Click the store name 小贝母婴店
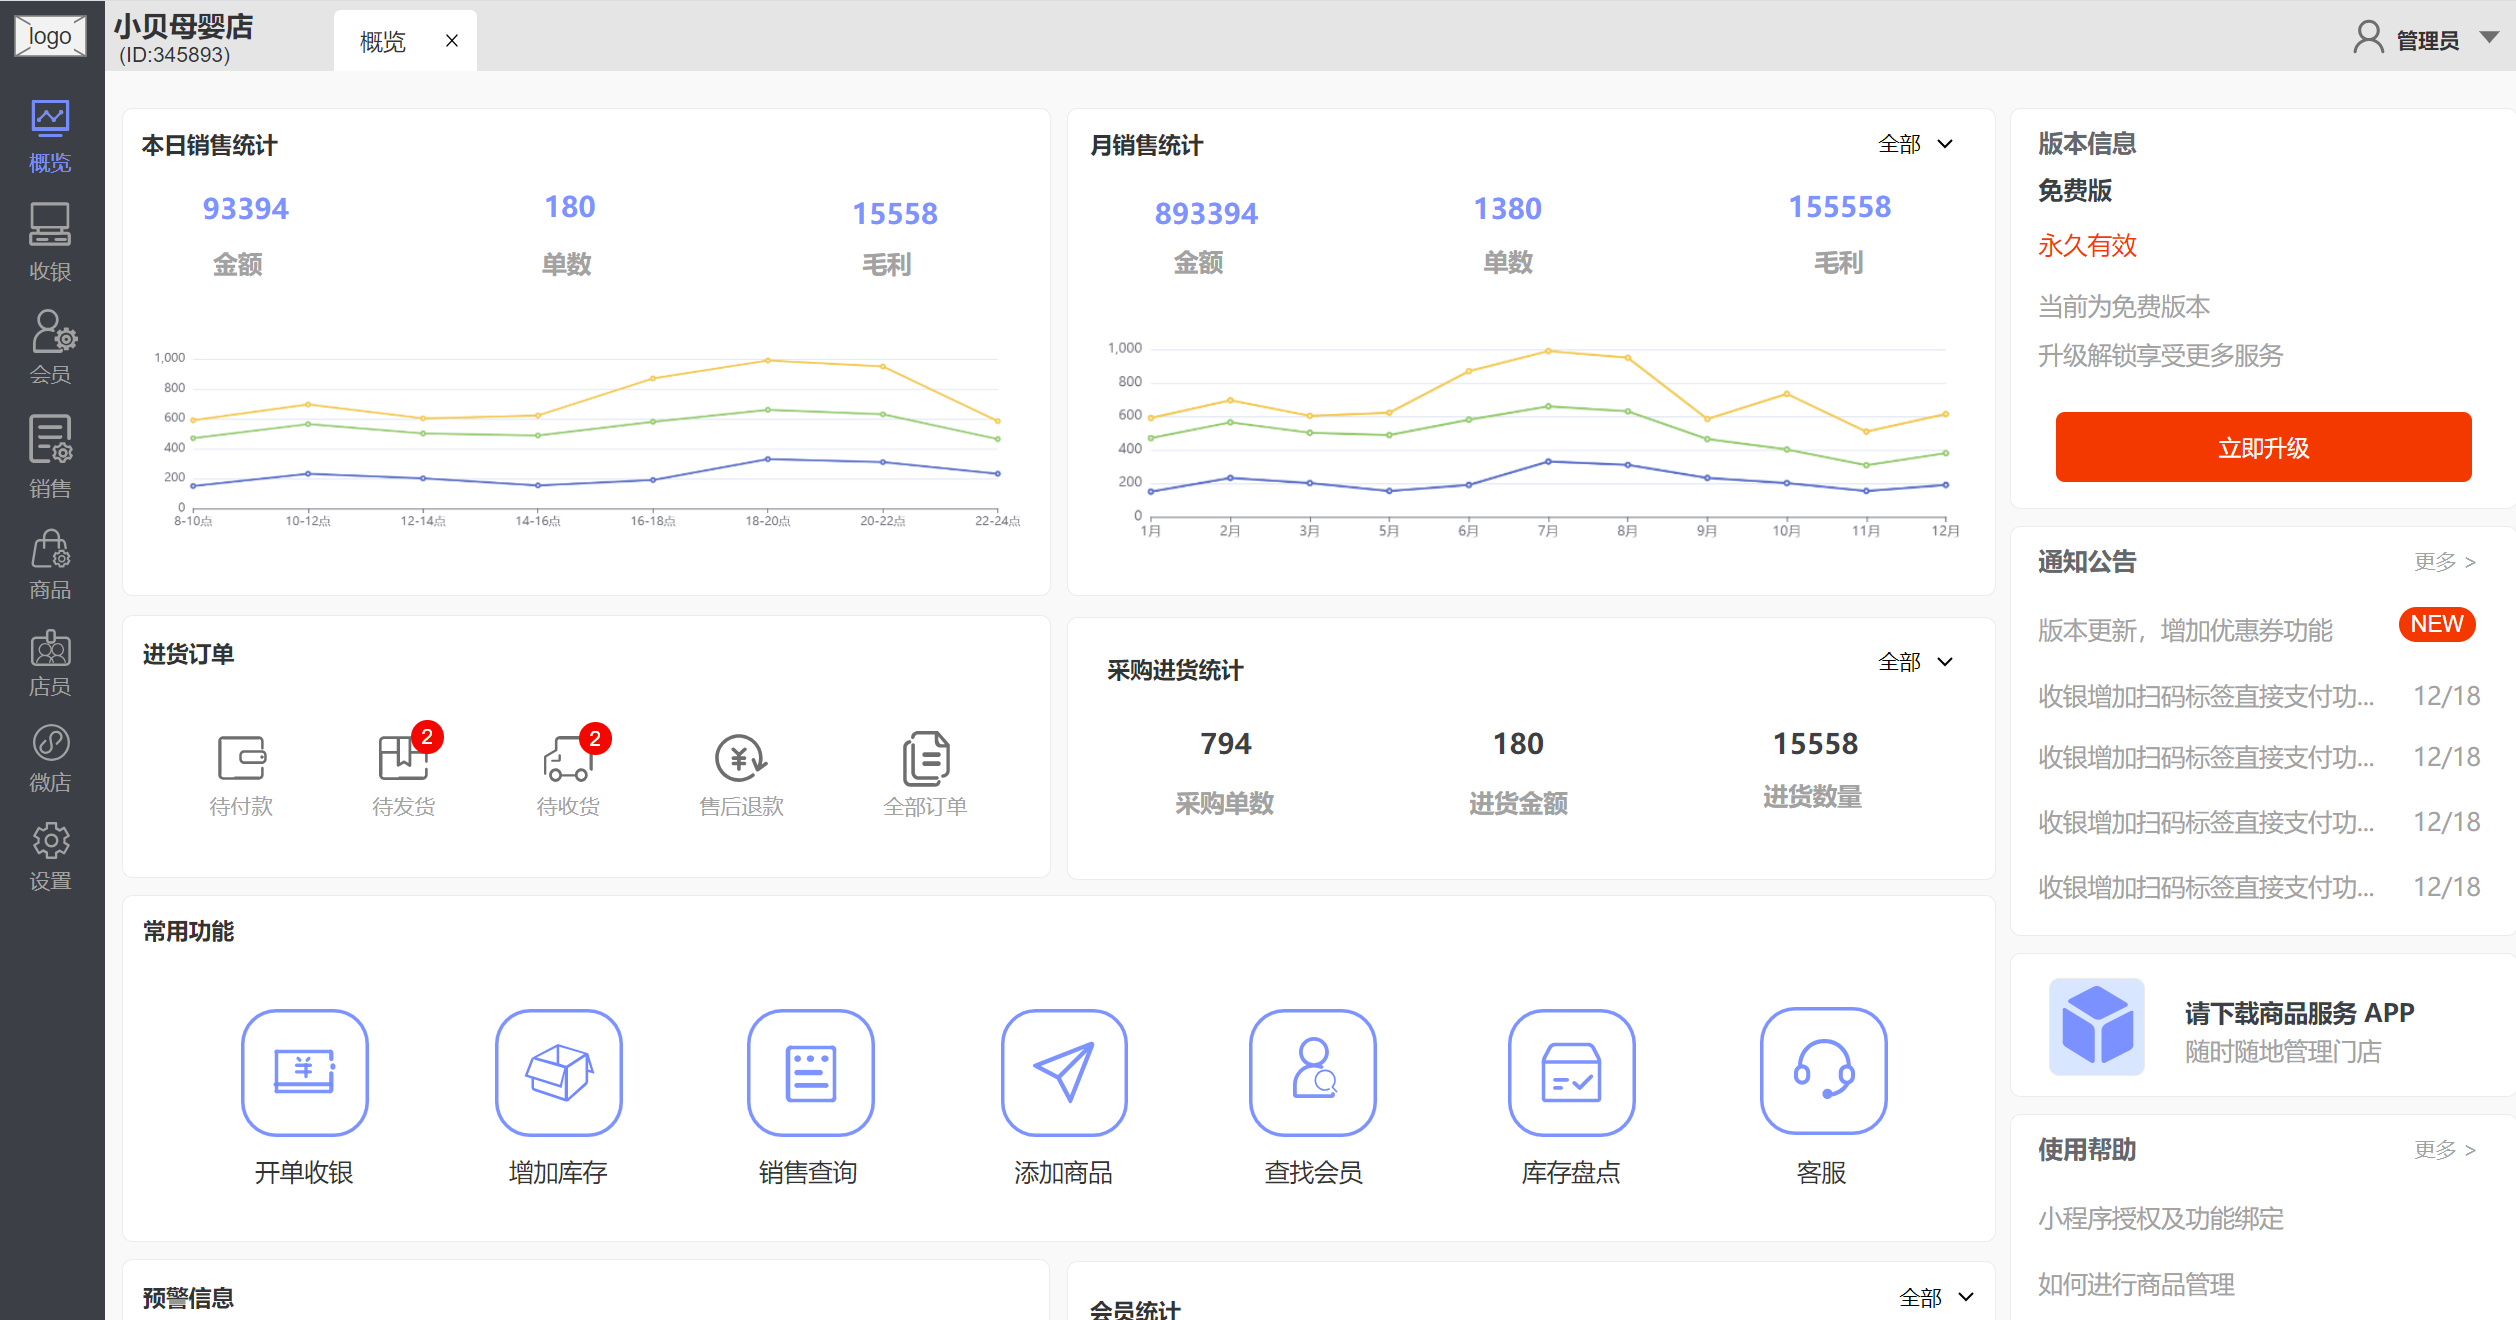This screenshot has height=1320, width=2516. 183,26
